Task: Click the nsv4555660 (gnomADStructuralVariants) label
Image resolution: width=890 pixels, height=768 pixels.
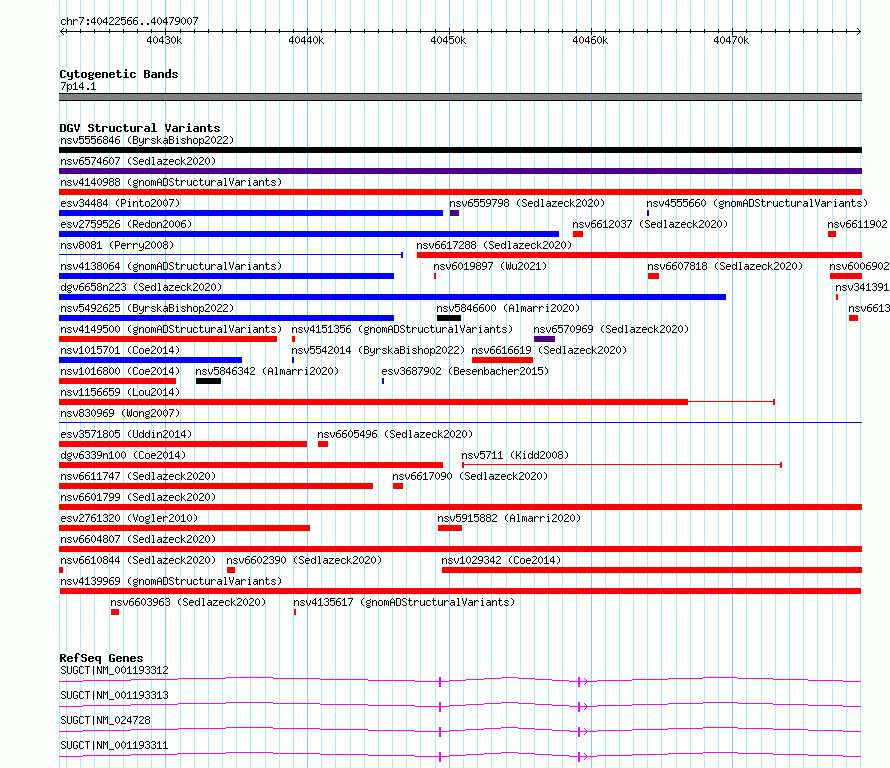Action: 757,203
